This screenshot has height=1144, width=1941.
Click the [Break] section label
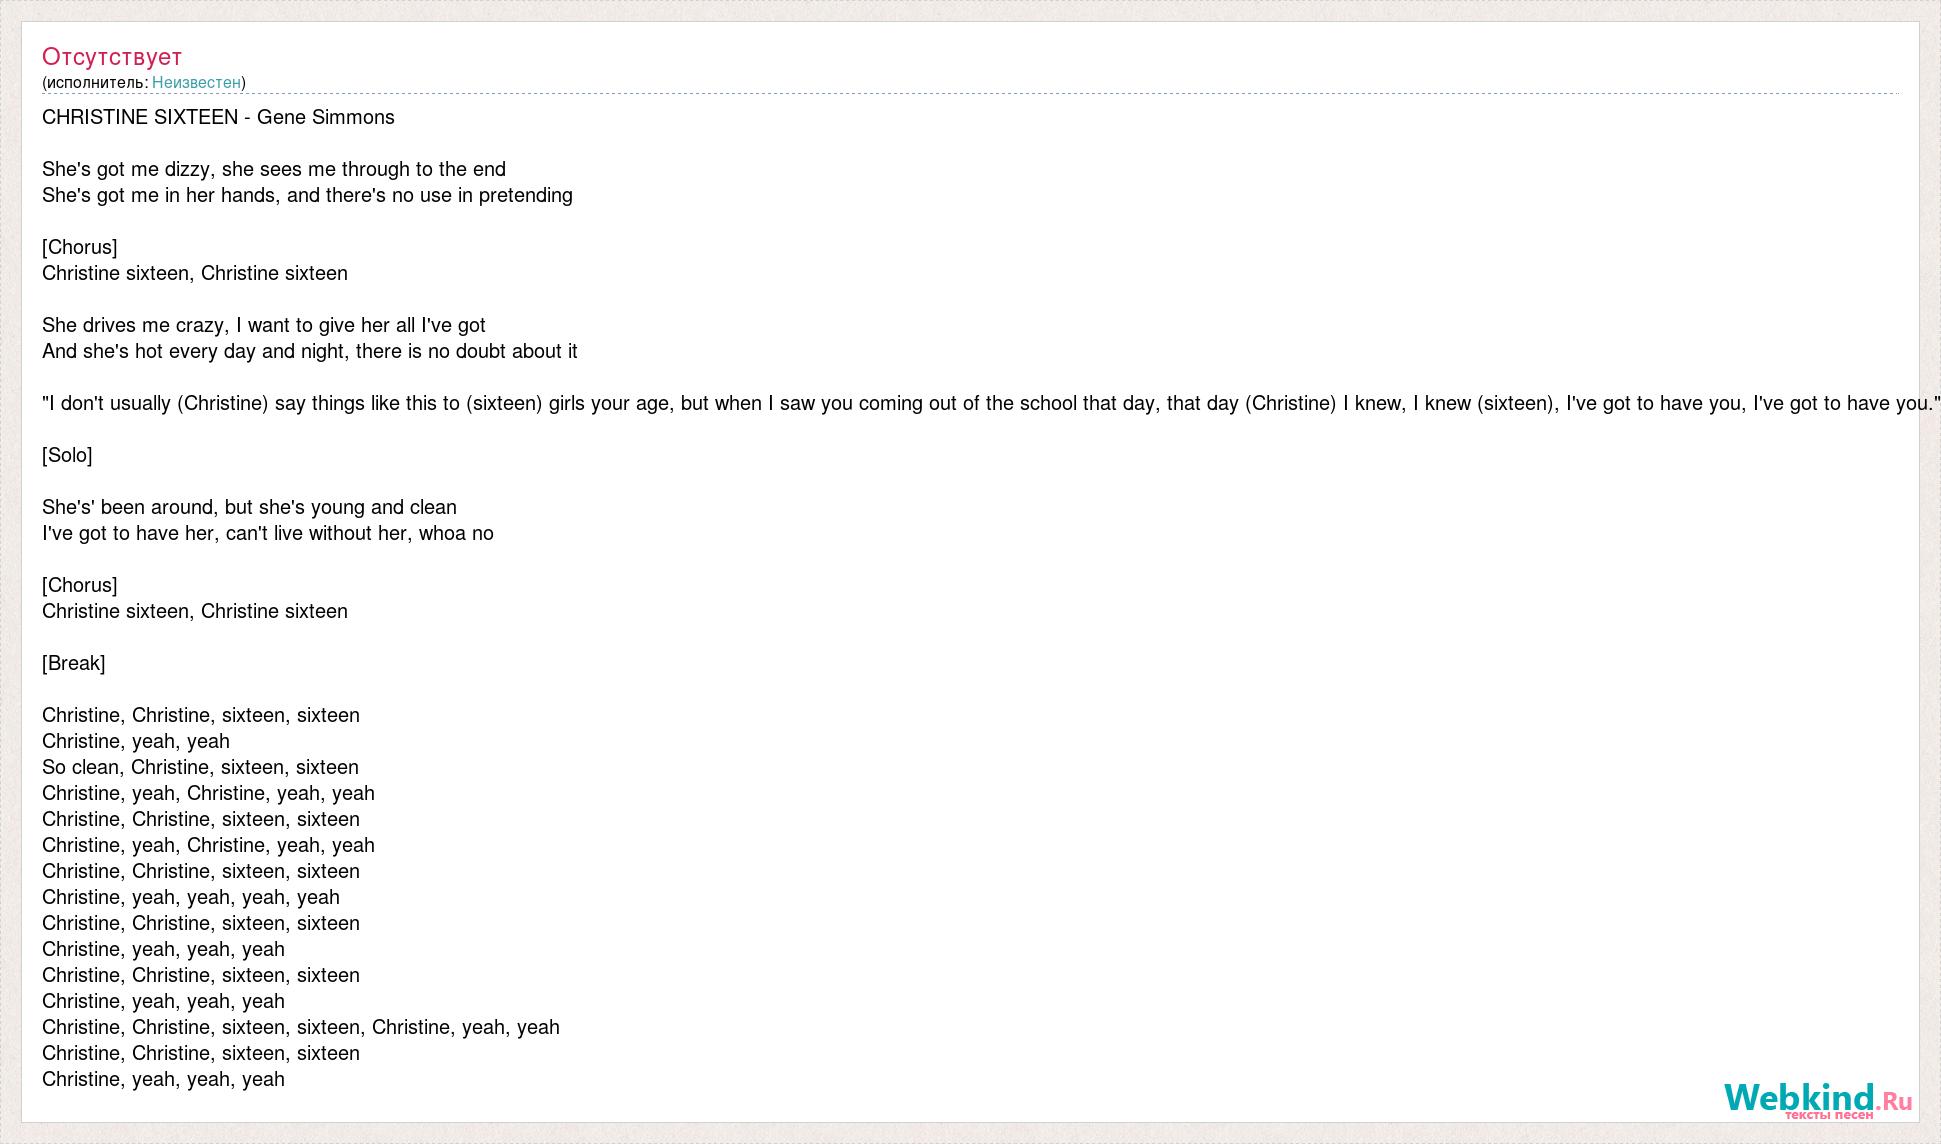pyautogui.click(x=74, y=663)
